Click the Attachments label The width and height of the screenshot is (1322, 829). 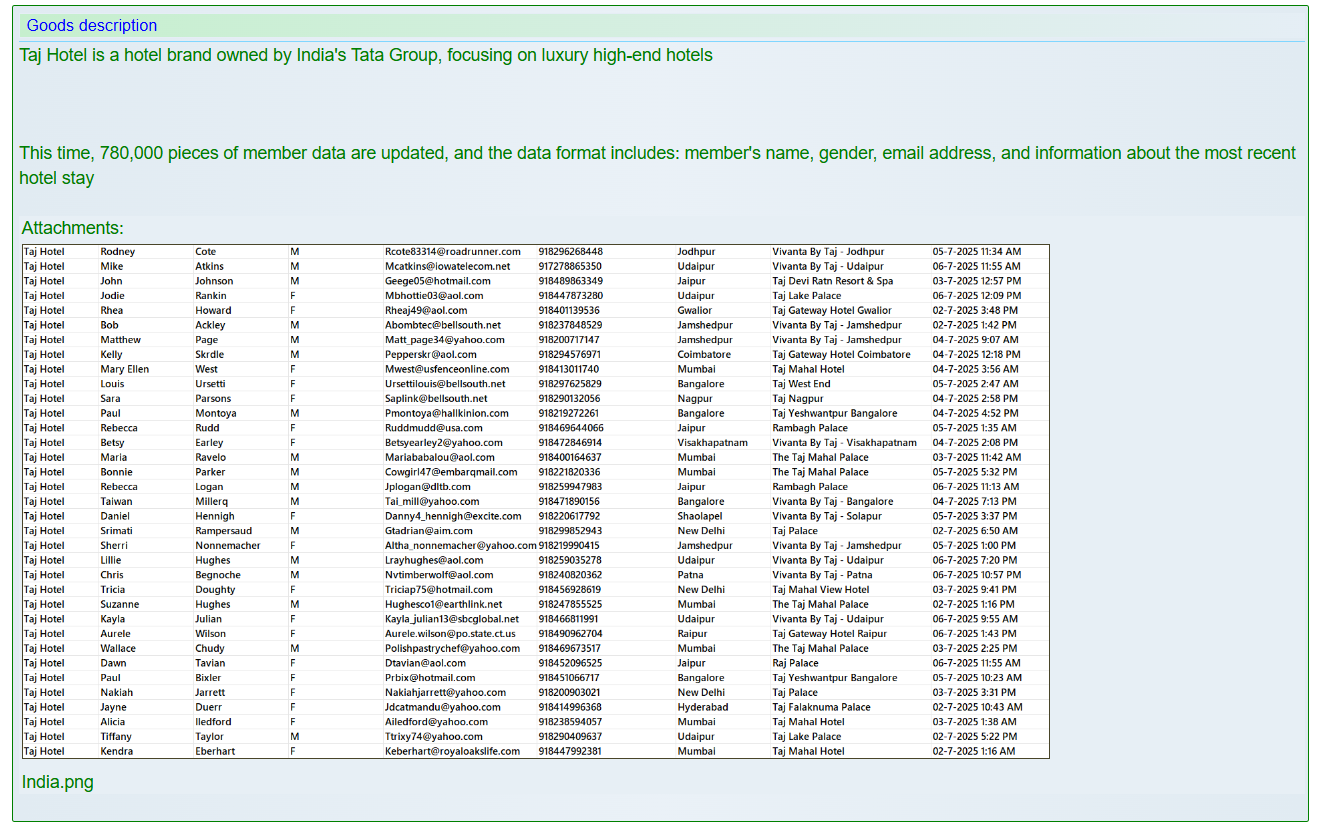[73, 228]
